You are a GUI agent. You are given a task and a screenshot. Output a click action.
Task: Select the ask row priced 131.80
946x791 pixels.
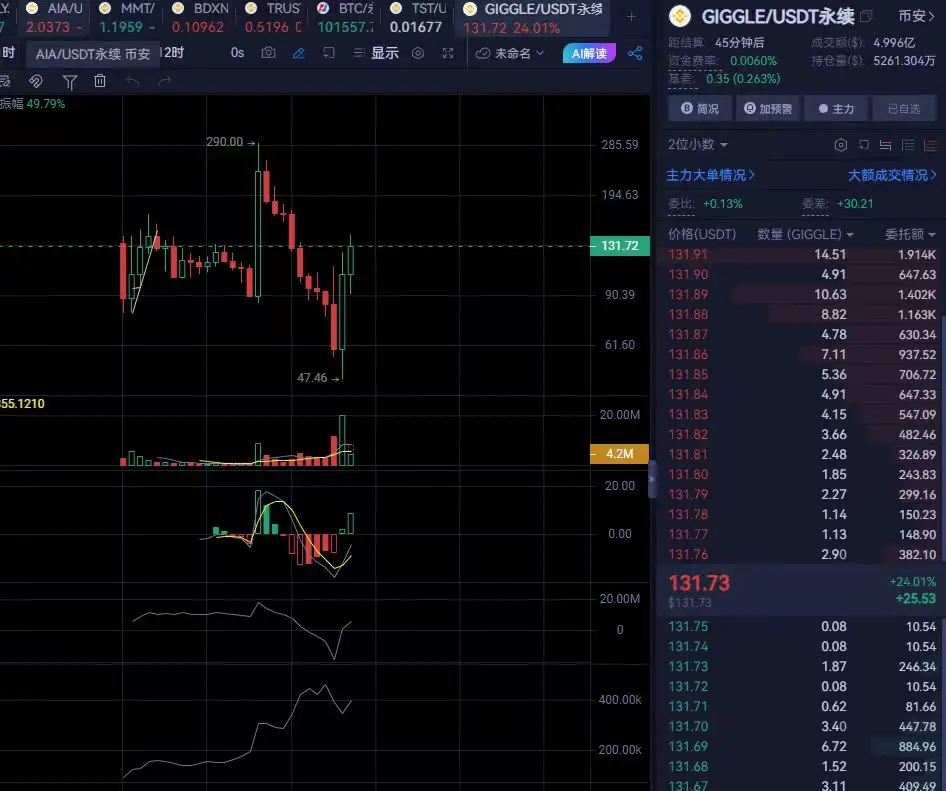[x=802, y=474]
